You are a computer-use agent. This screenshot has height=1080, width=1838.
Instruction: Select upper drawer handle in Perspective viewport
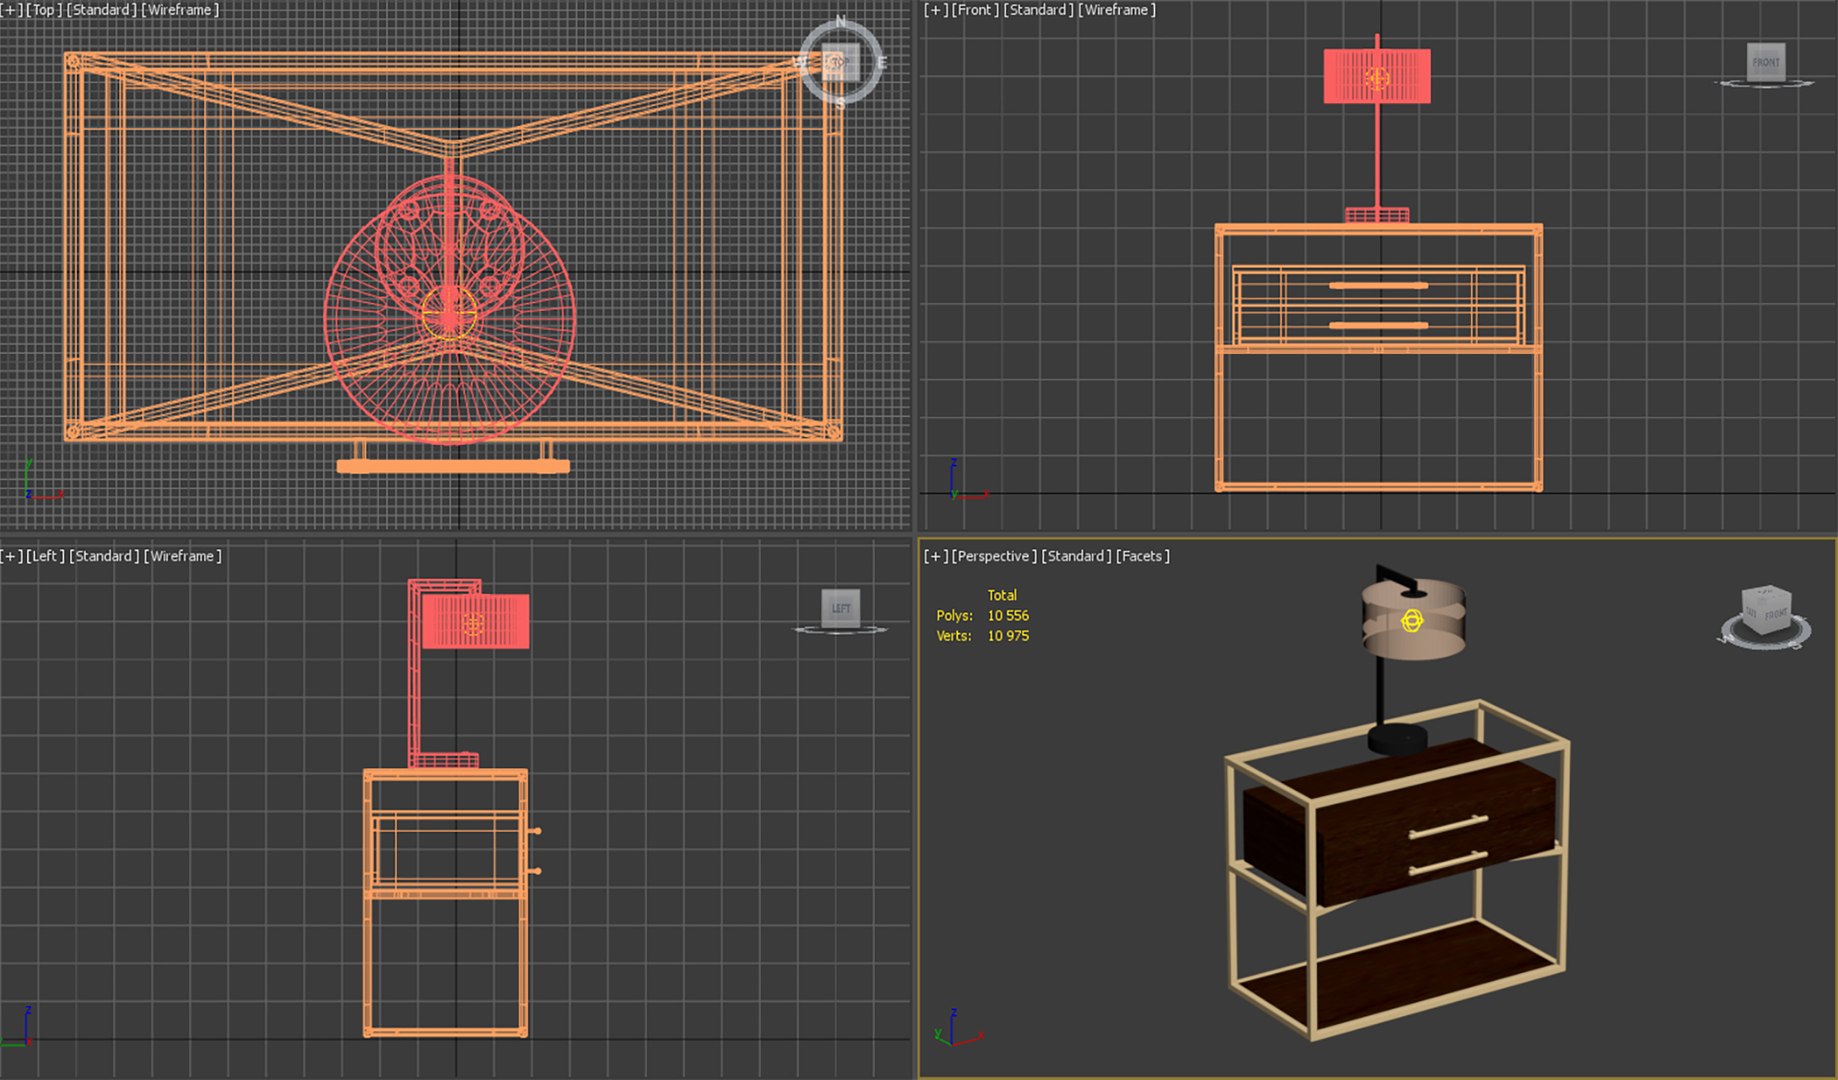tap(1448, 827)
